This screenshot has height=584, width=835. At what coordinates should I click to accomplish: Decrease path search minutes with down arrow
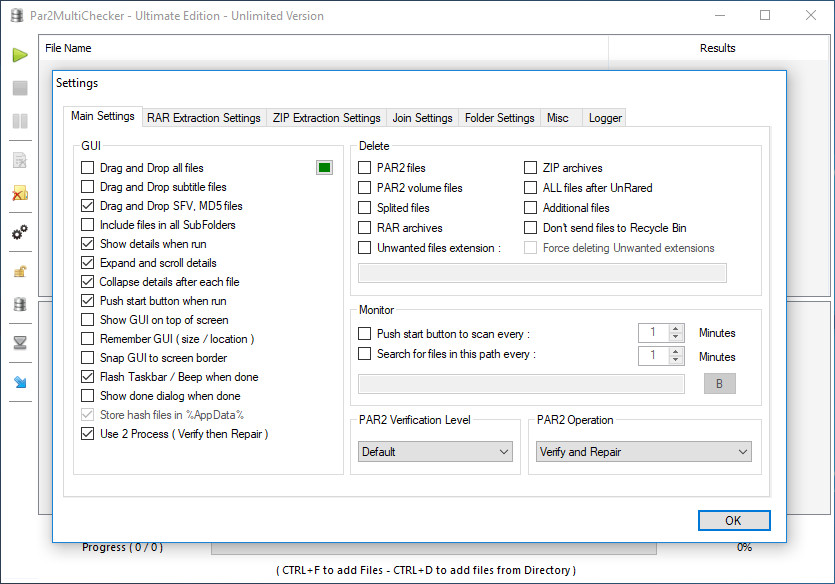tap(676, 360)
